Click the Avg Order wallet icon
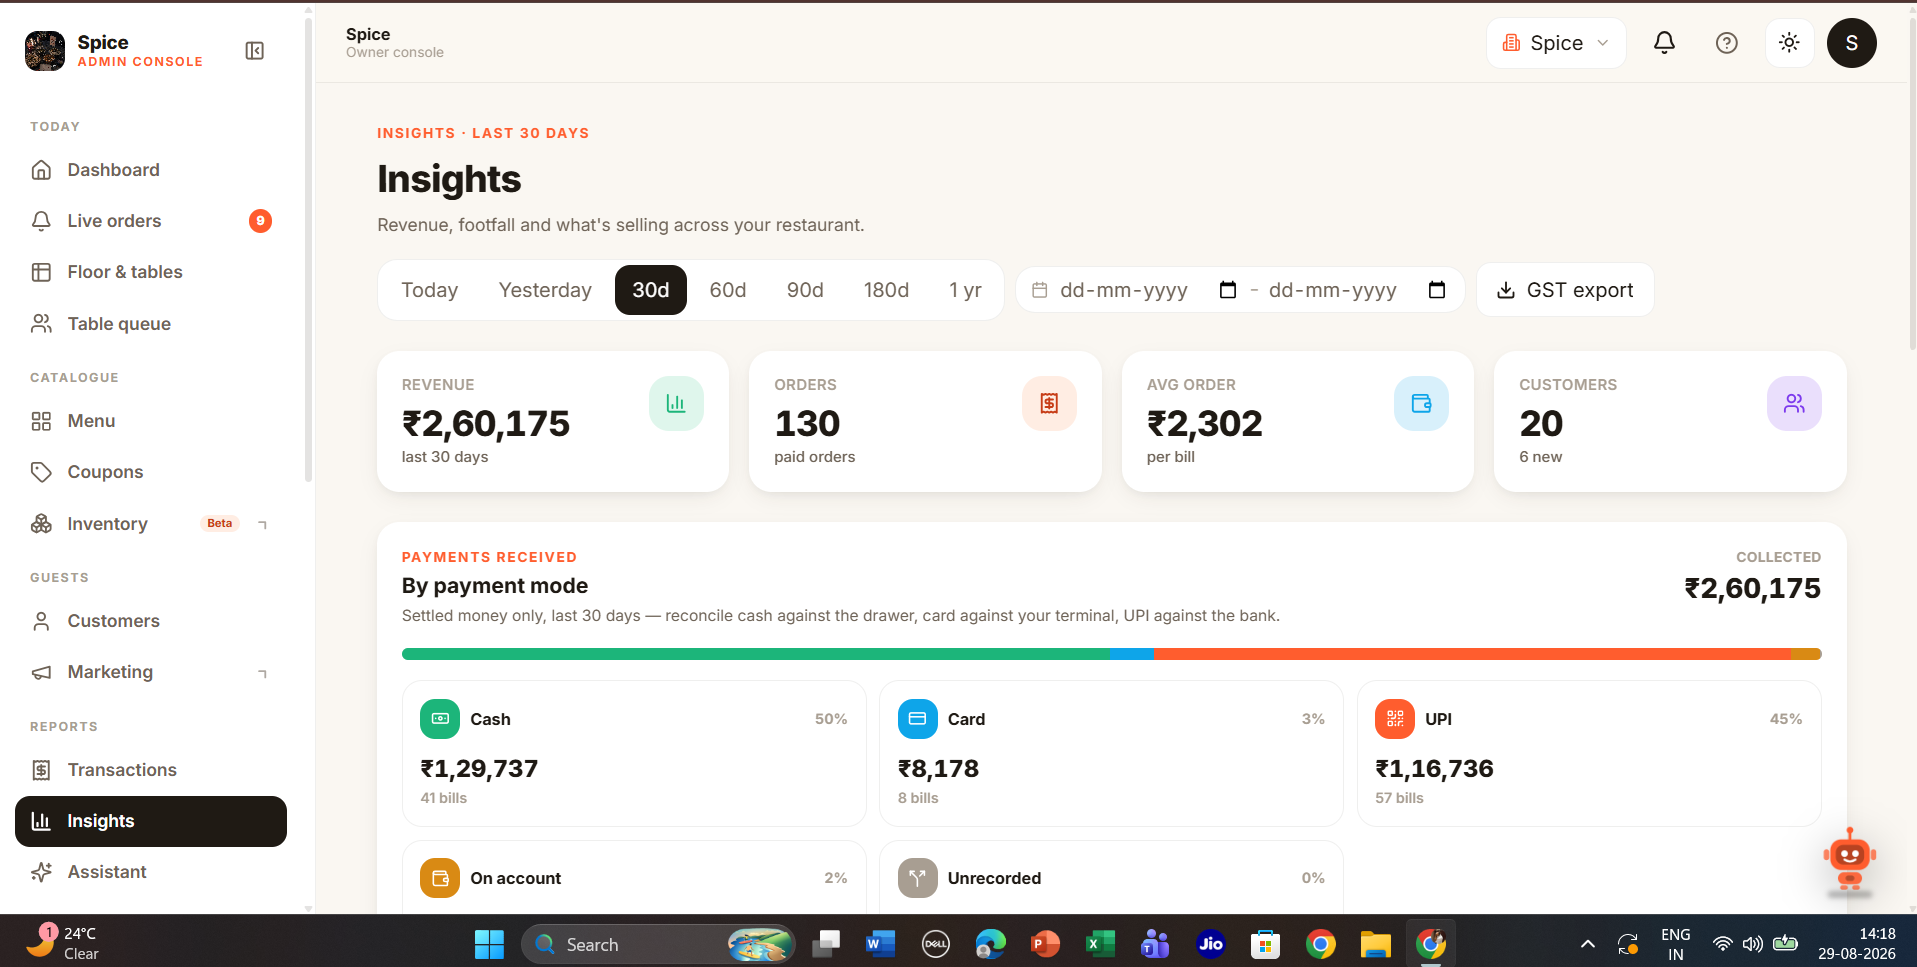The image size is (1917, 967). [1421, 403]
